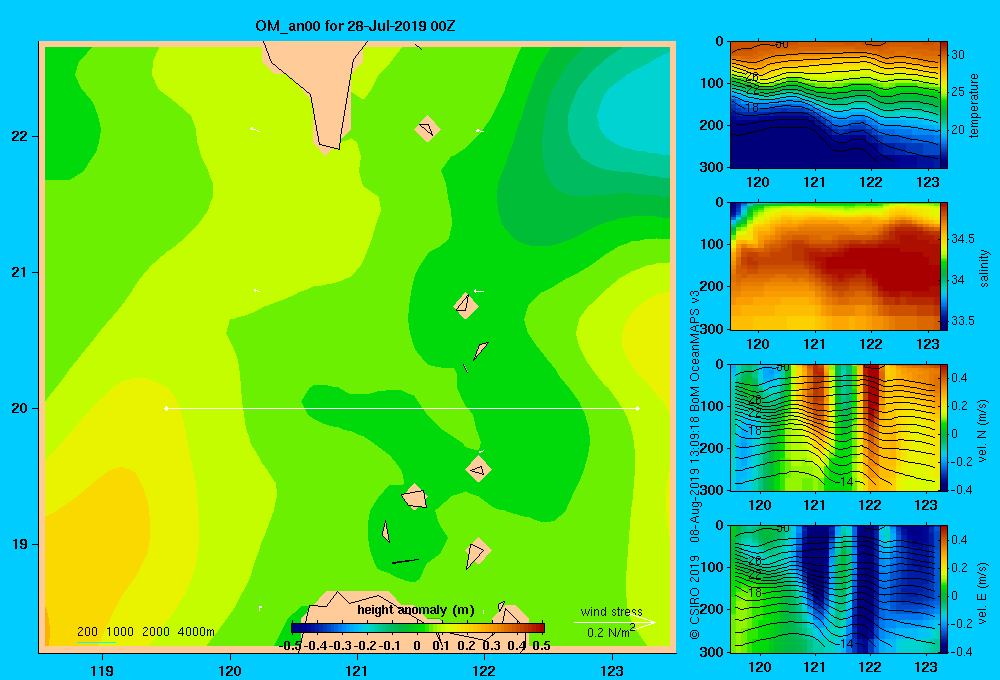Click the '34.5' tick on the salinity colorbar
Image resolution: width=1000 pixels, height=680 pixels.
[963, 239]
